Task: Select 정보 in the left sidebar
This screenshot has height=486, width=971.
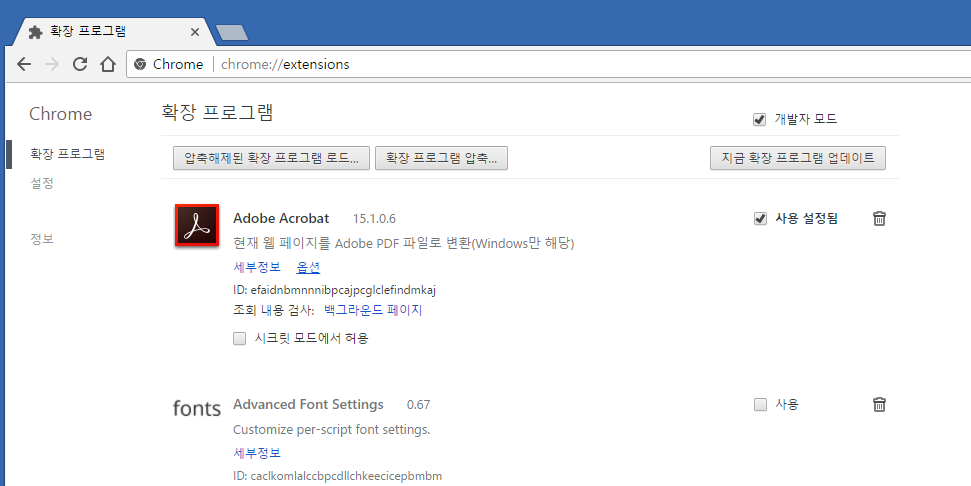Action: (x=42, y=239)
